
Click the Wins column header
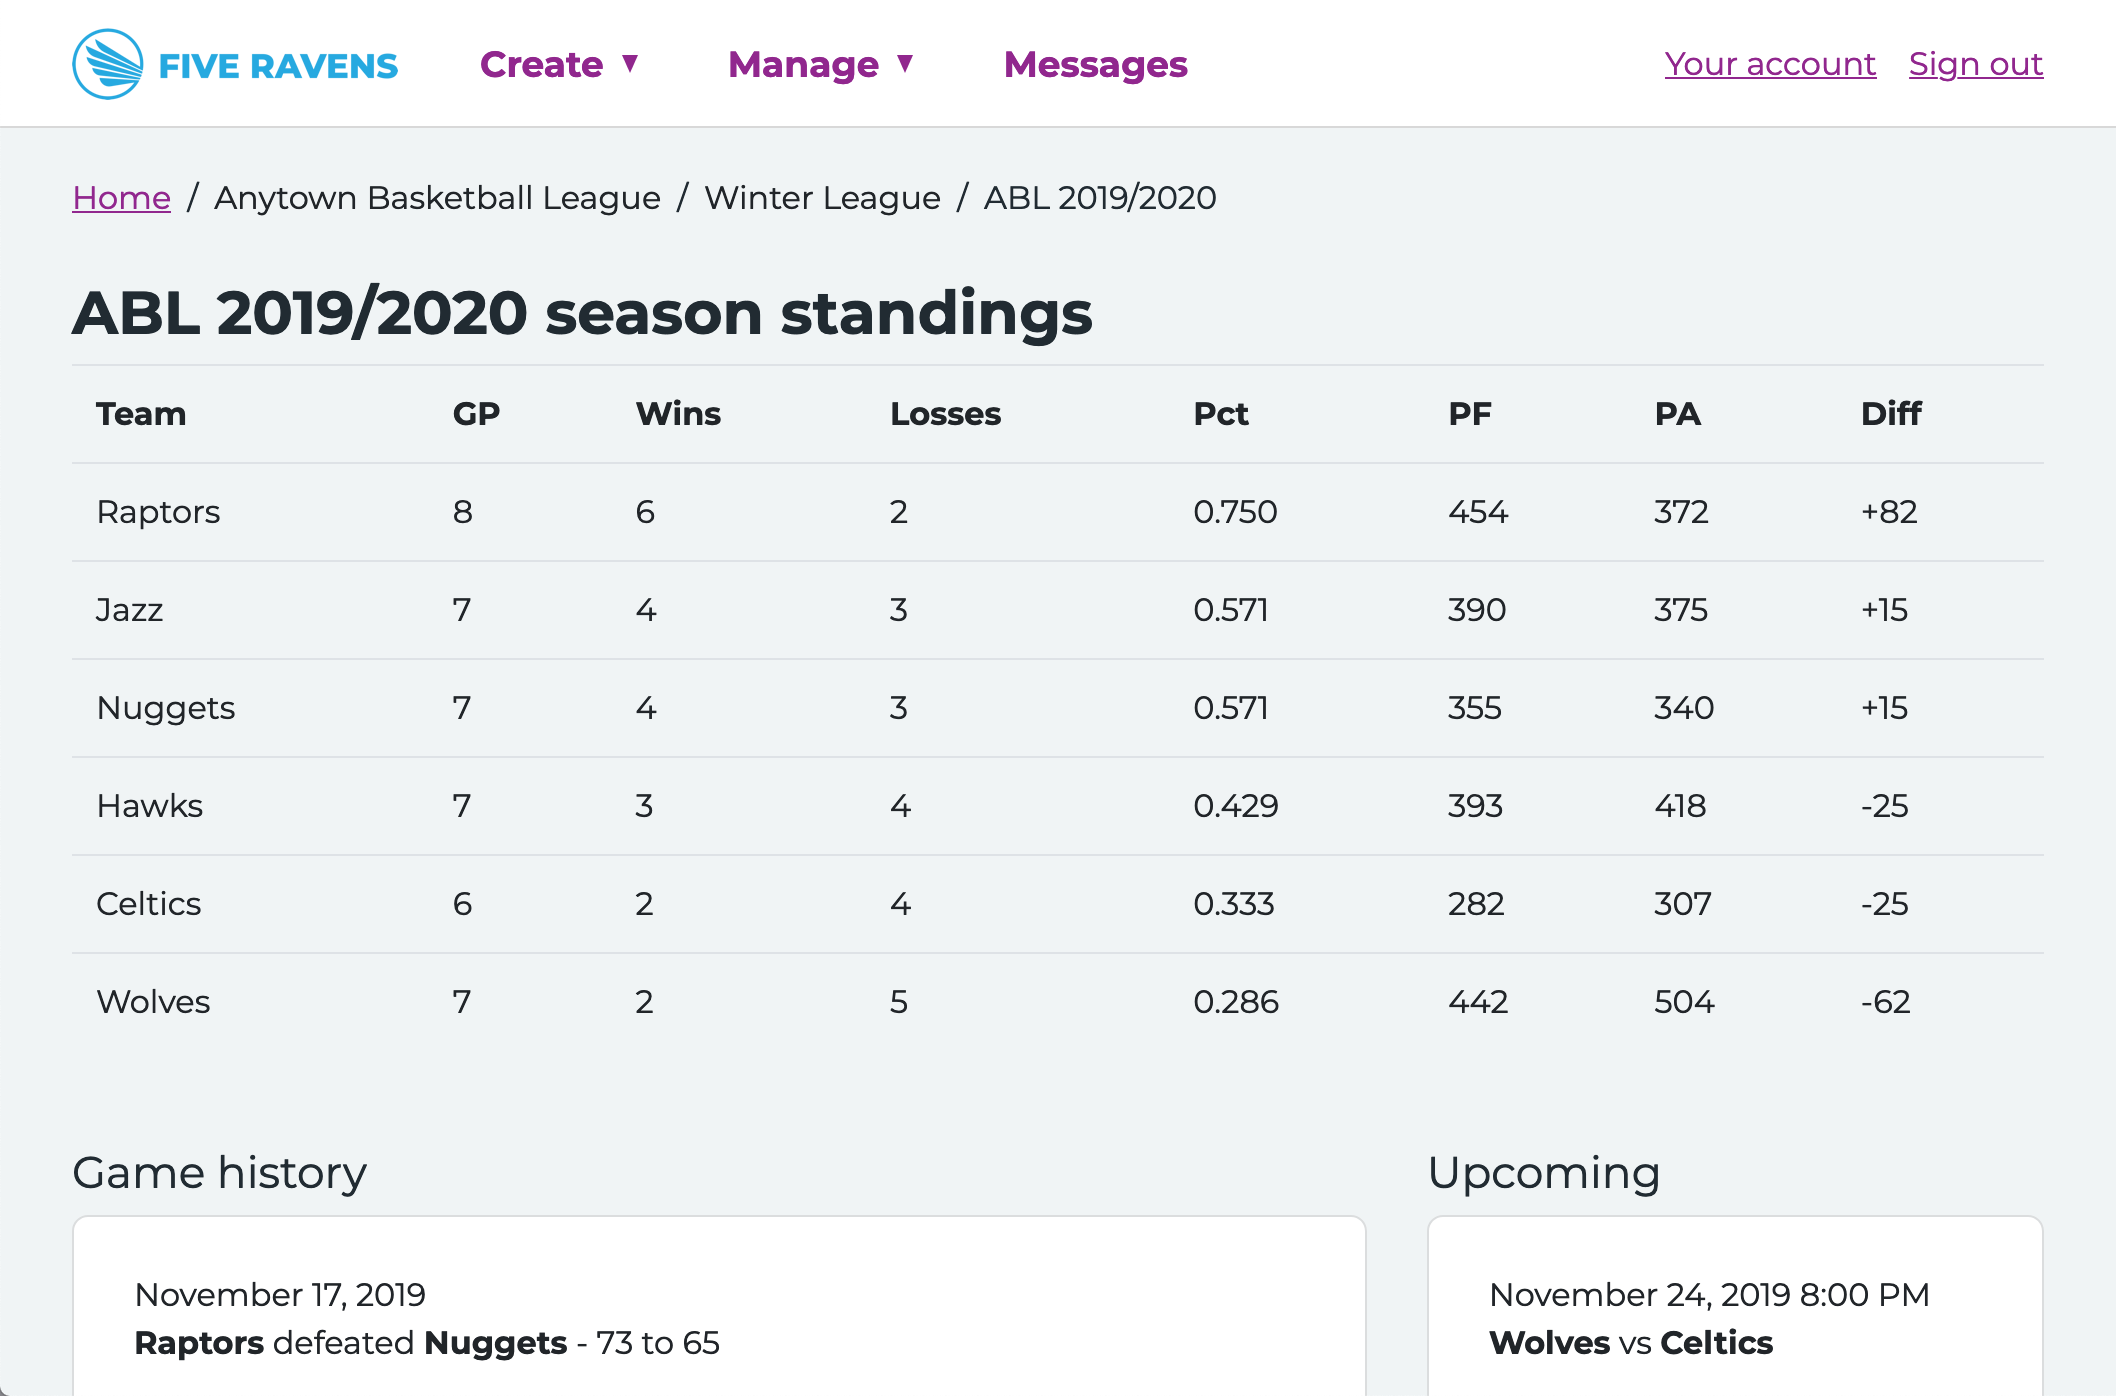678,414
